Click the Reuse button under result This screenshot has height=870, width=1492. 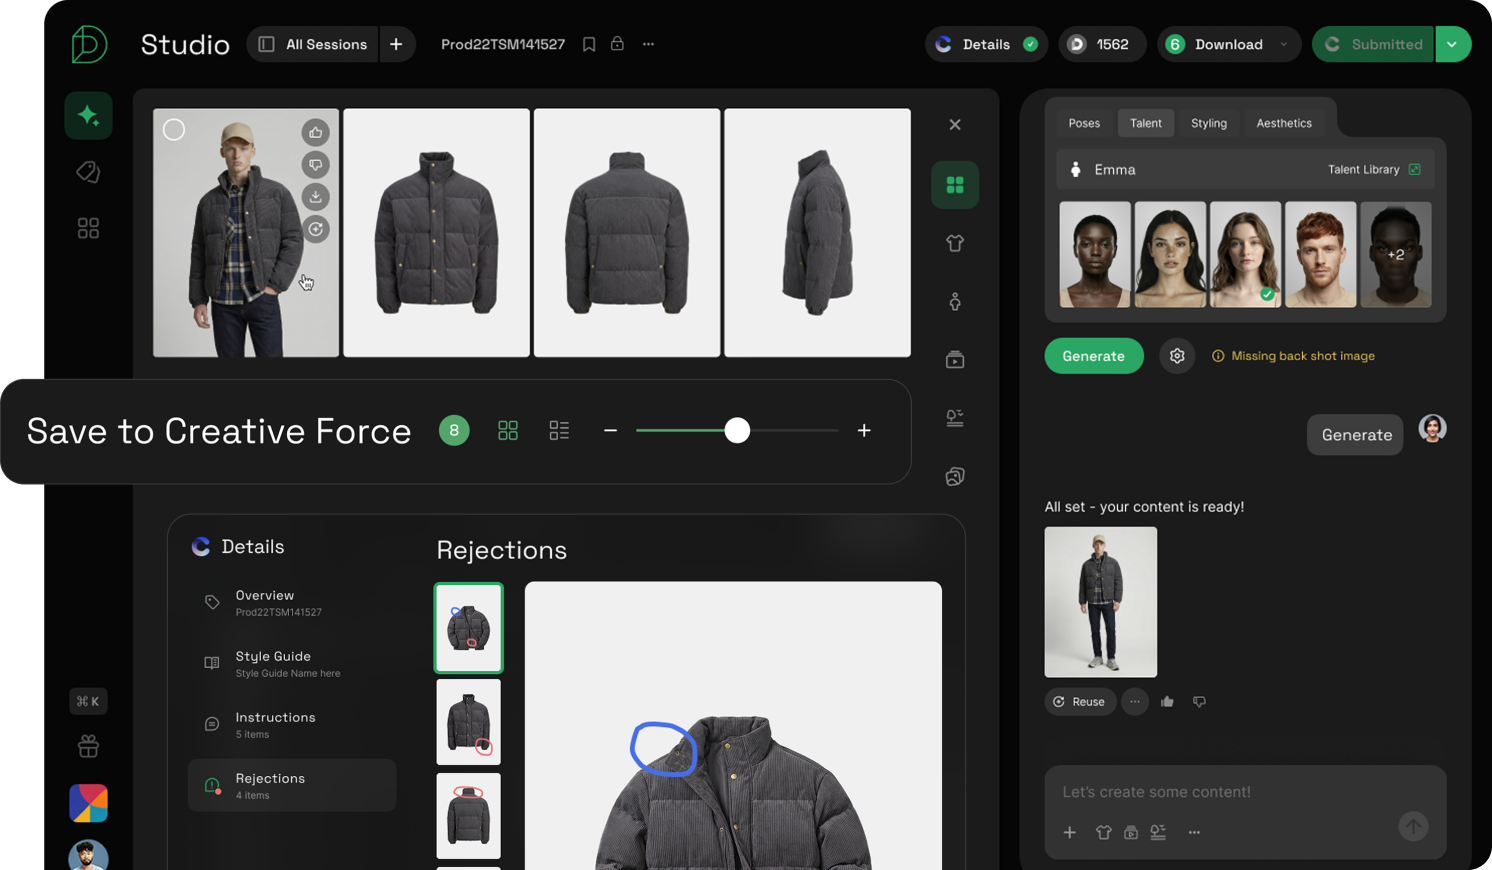point(1080,702)
